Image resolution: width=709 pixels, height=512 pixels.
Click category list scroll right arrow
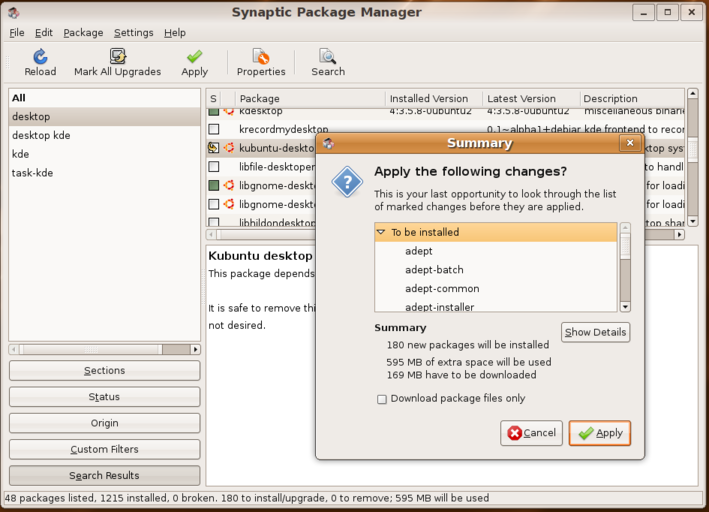pos(195,349)
